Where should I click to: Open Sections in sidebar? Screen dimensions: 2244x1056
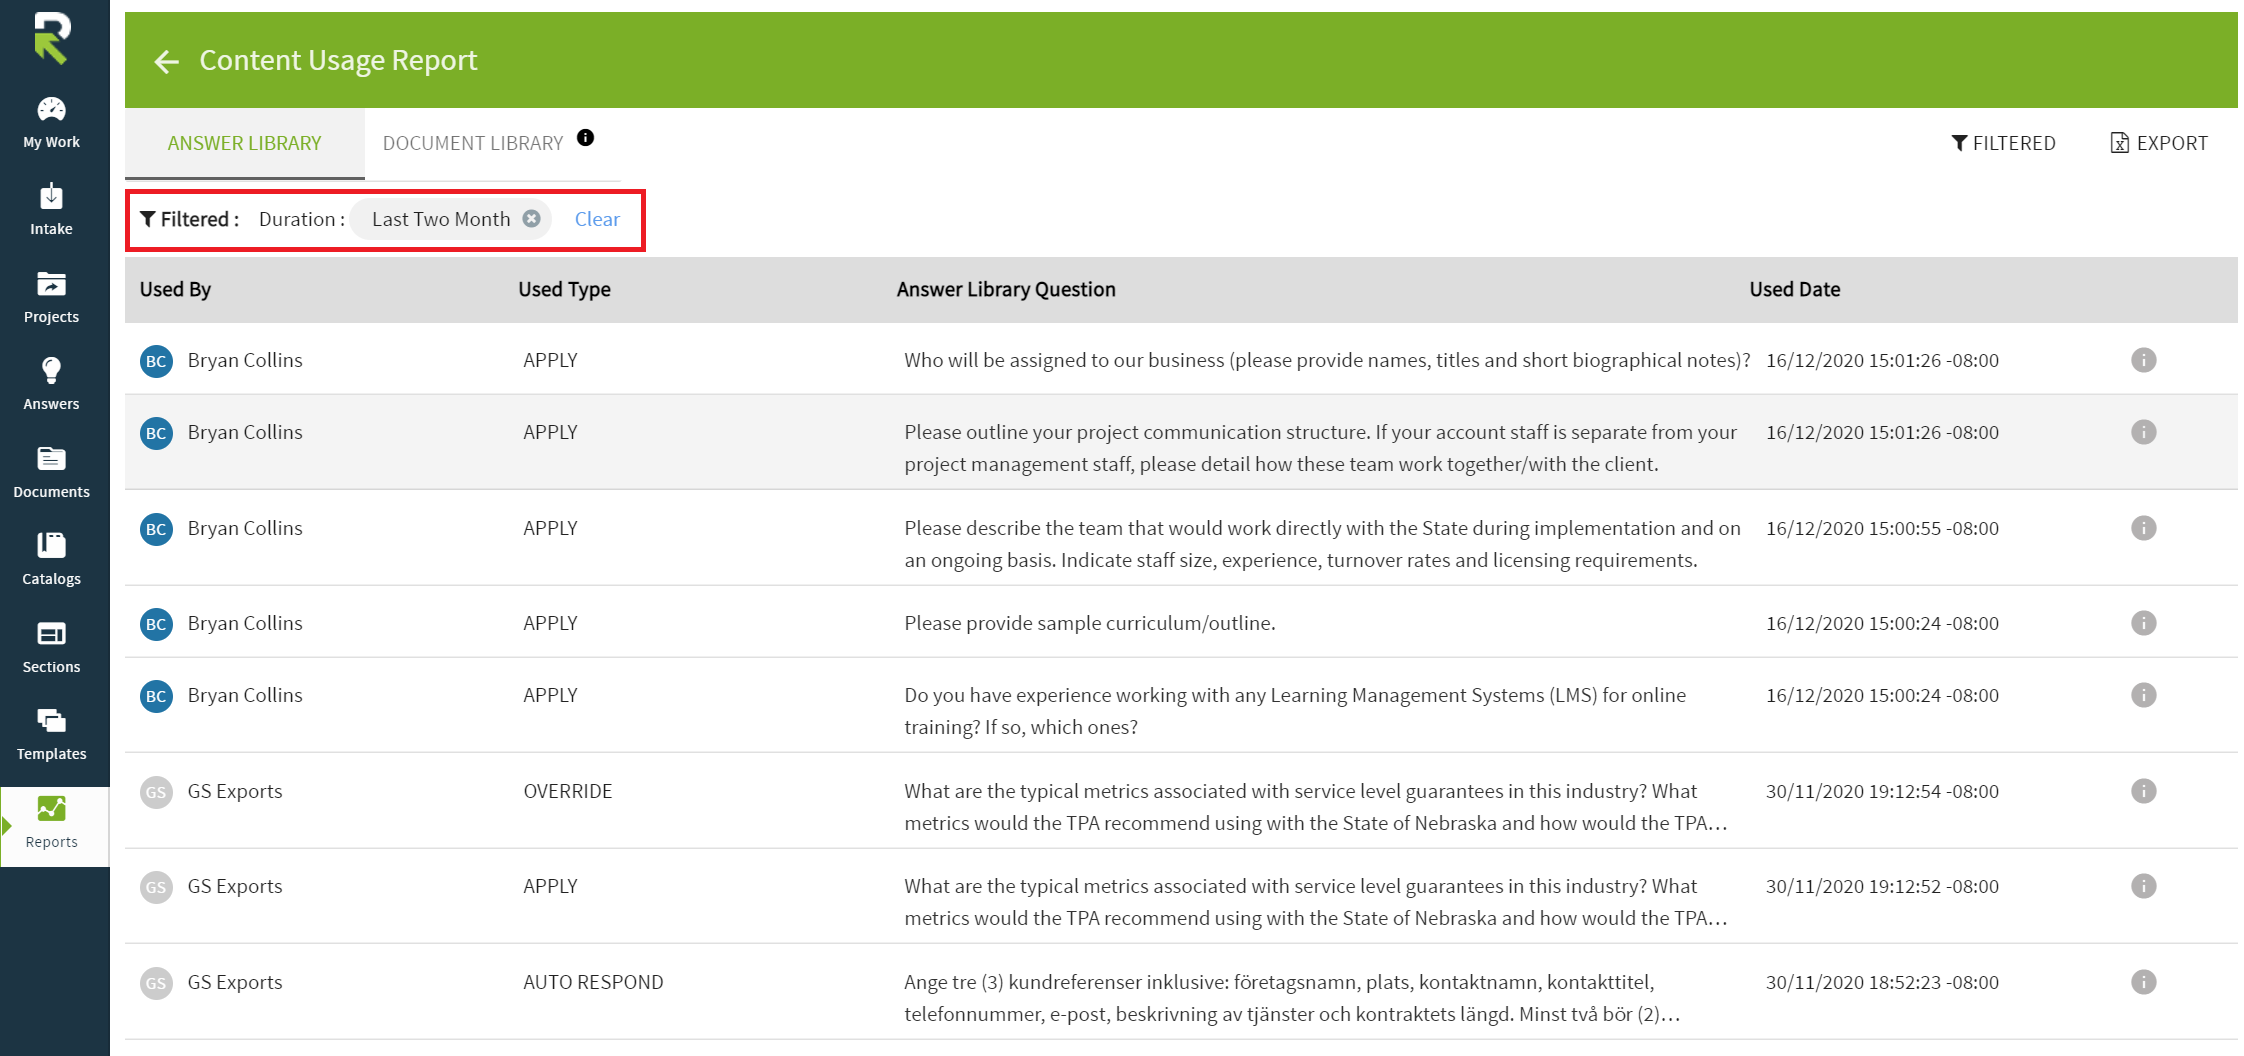coord(52,647)
